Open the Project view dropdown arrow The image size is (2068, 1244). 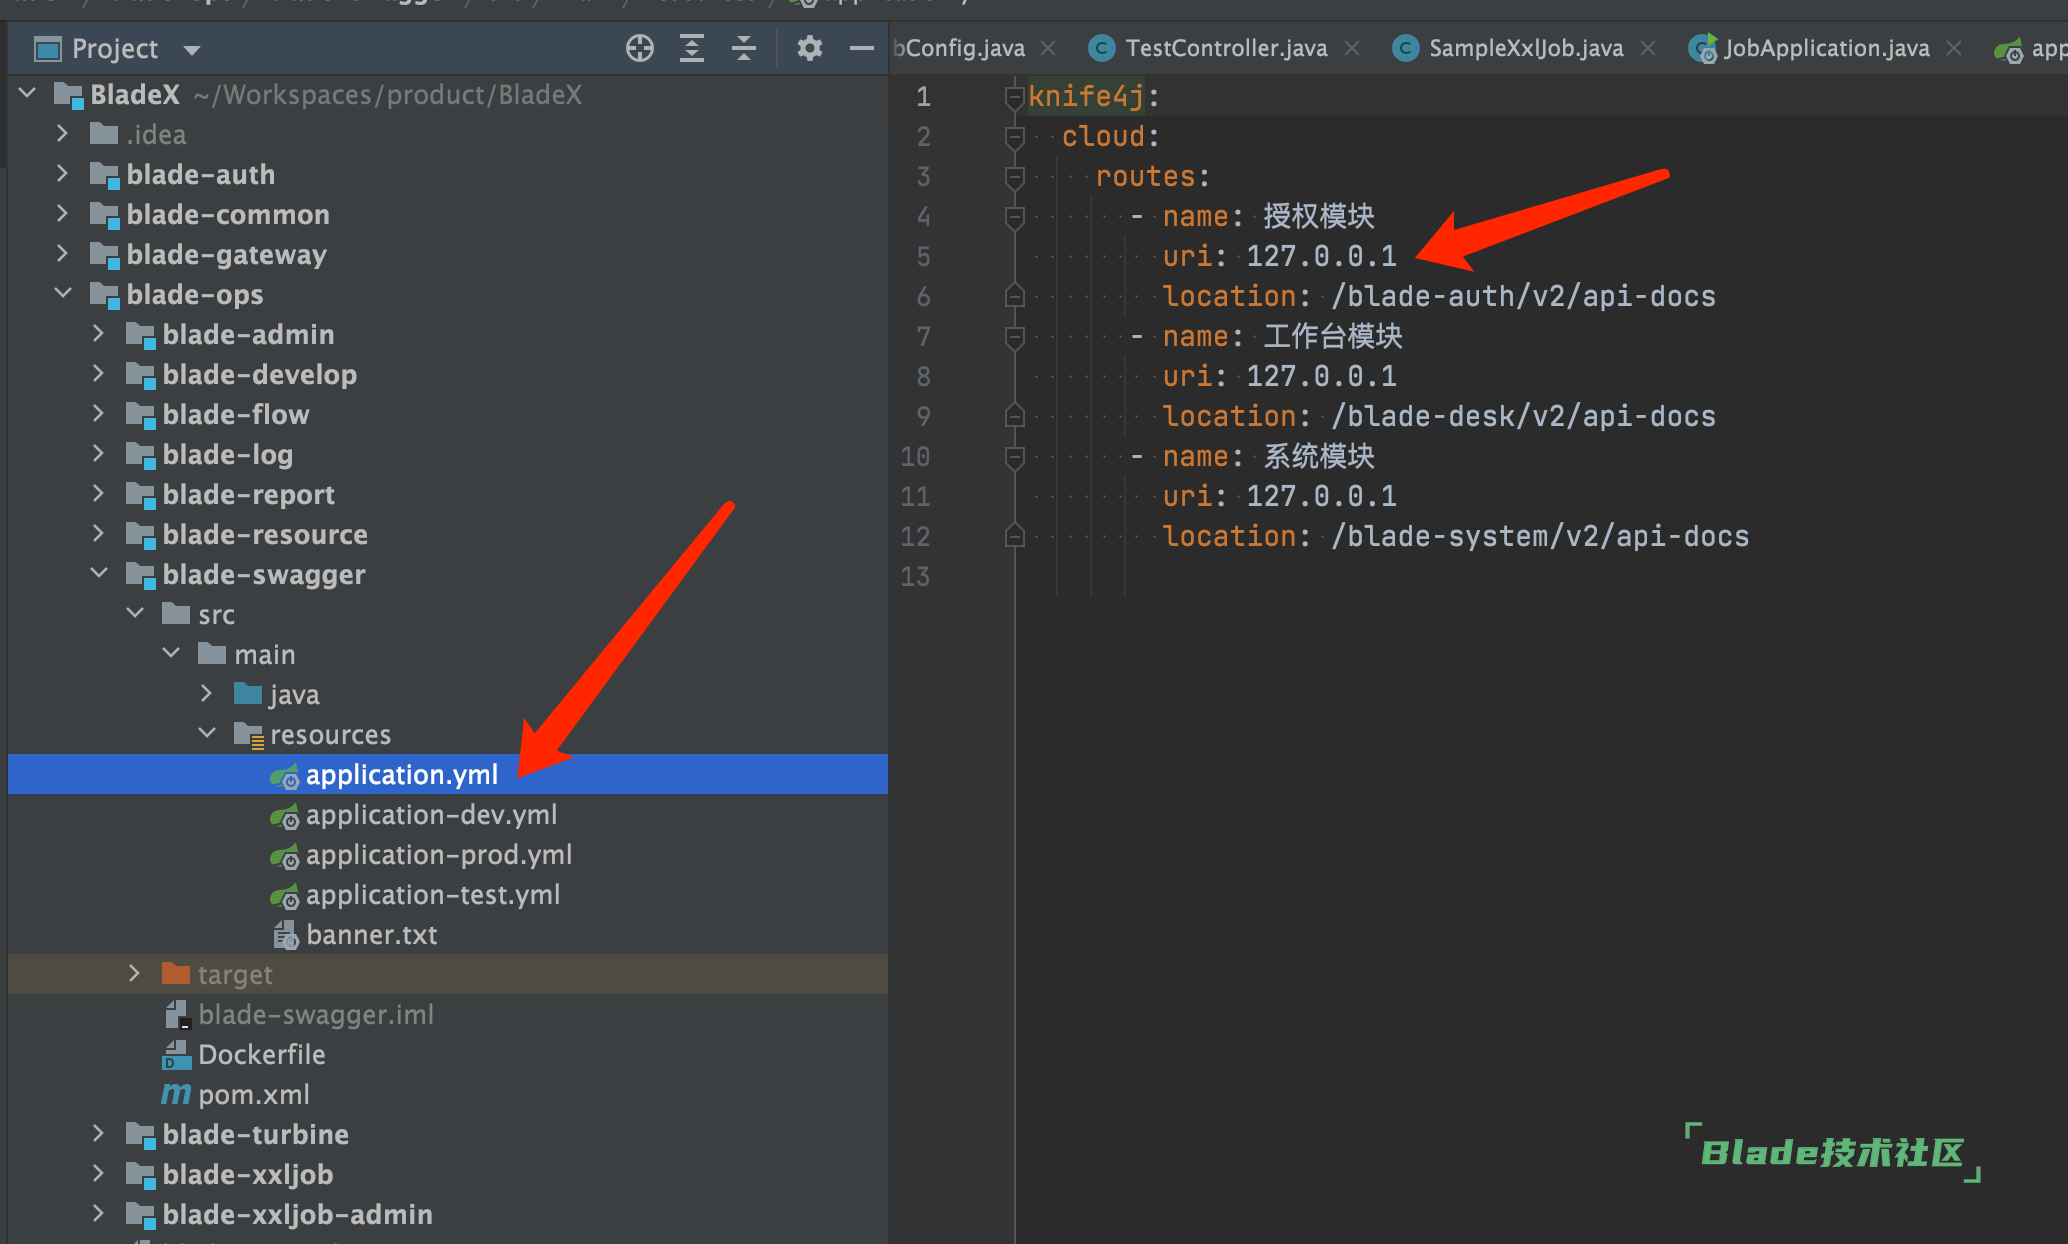pyautogui.click(x=192, y=50)
